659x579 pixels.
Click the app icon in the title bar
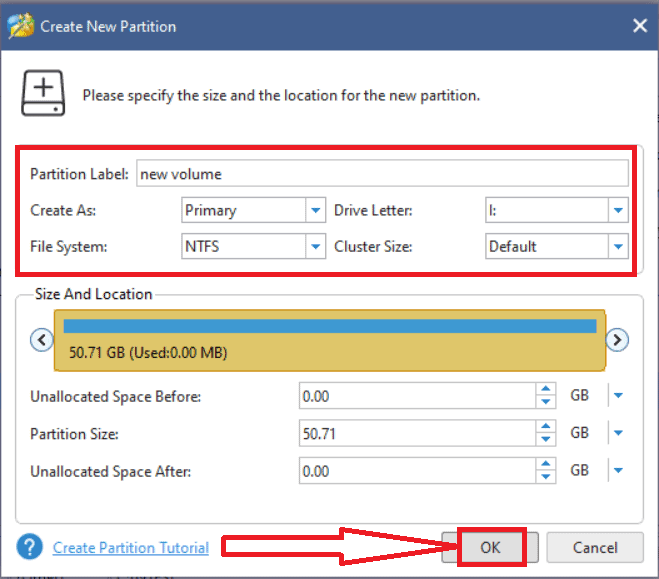coord(21,26)
